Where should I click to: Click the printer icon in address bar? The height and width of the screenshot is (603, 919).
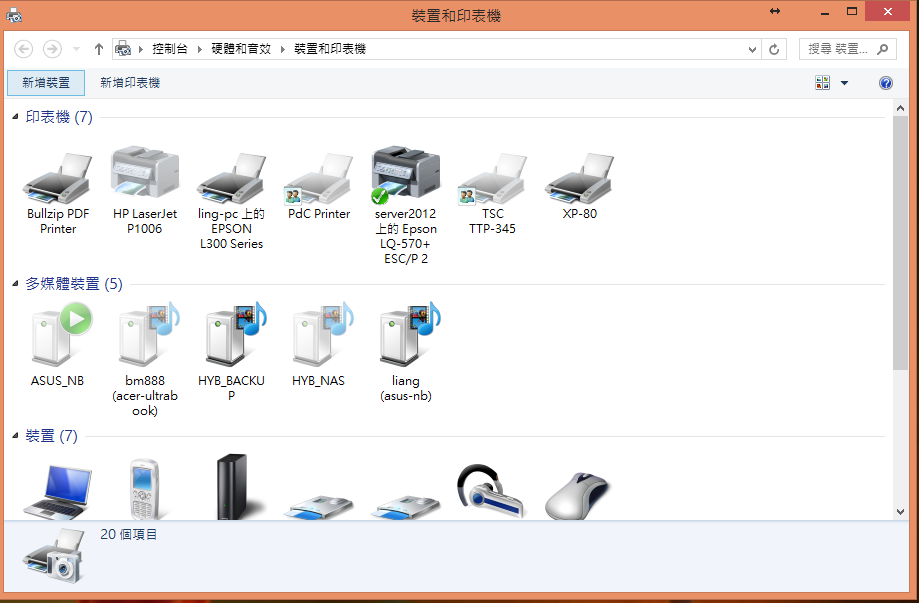[123, 49]
